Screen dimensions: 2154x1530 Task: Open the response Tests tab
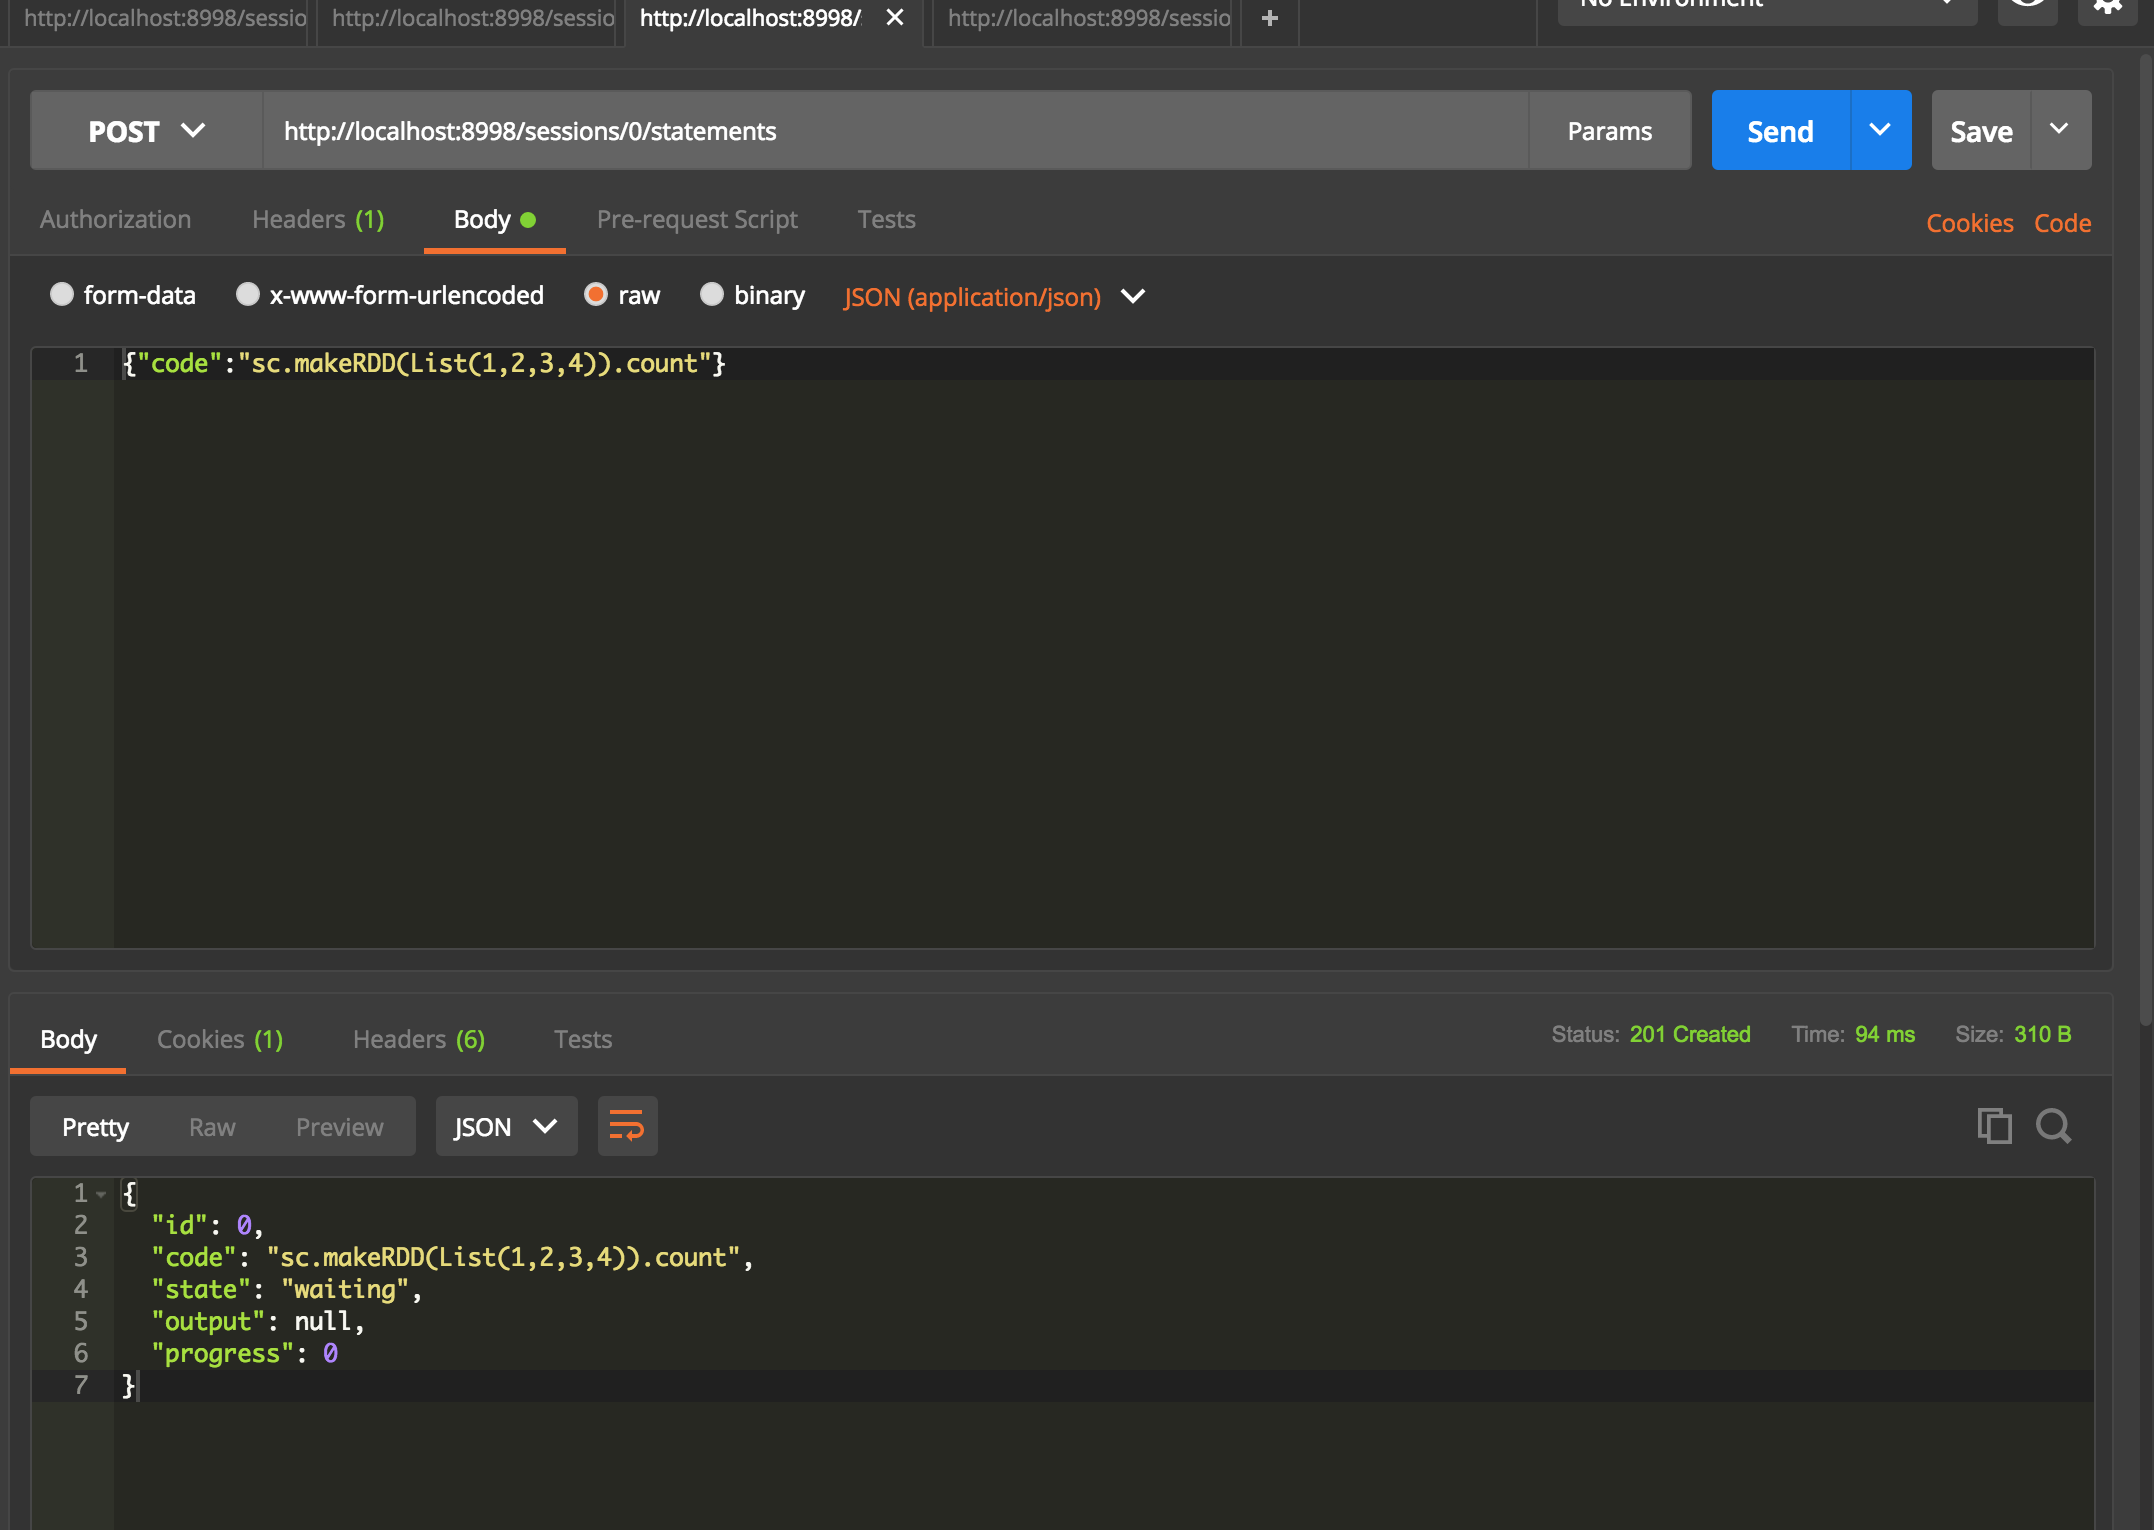583,1040
